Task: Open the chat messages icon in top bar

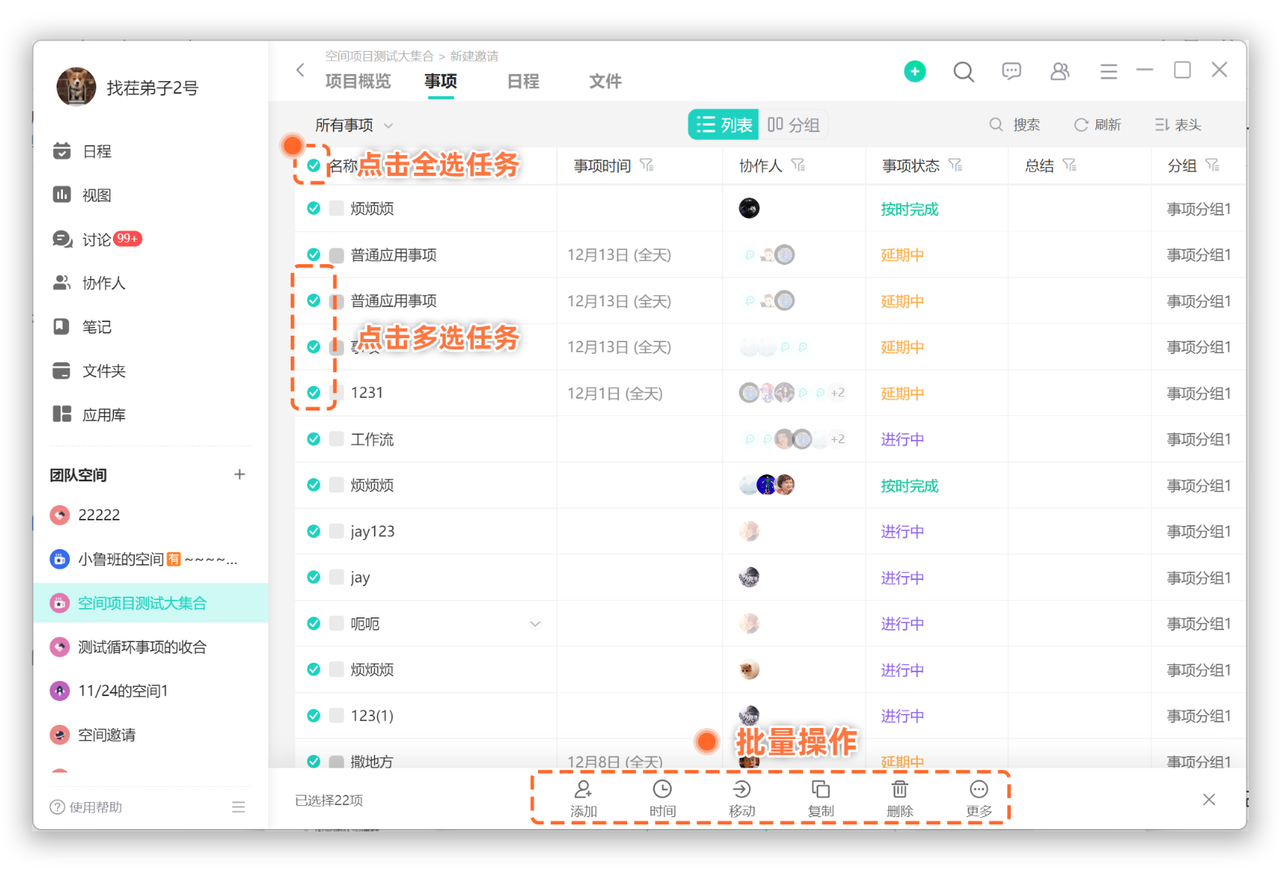Action: tap(1011, 71)
